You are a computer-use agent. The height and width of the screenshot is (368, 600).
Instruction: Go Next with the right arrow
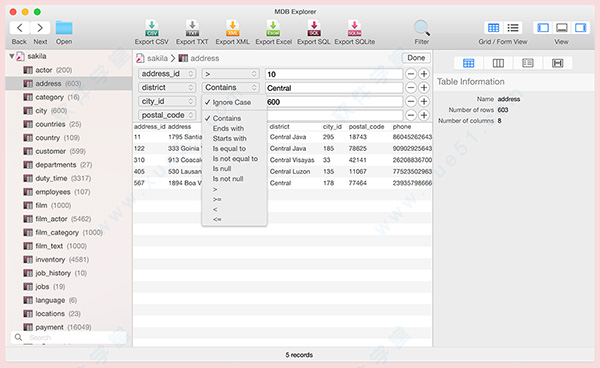[40, 28]
